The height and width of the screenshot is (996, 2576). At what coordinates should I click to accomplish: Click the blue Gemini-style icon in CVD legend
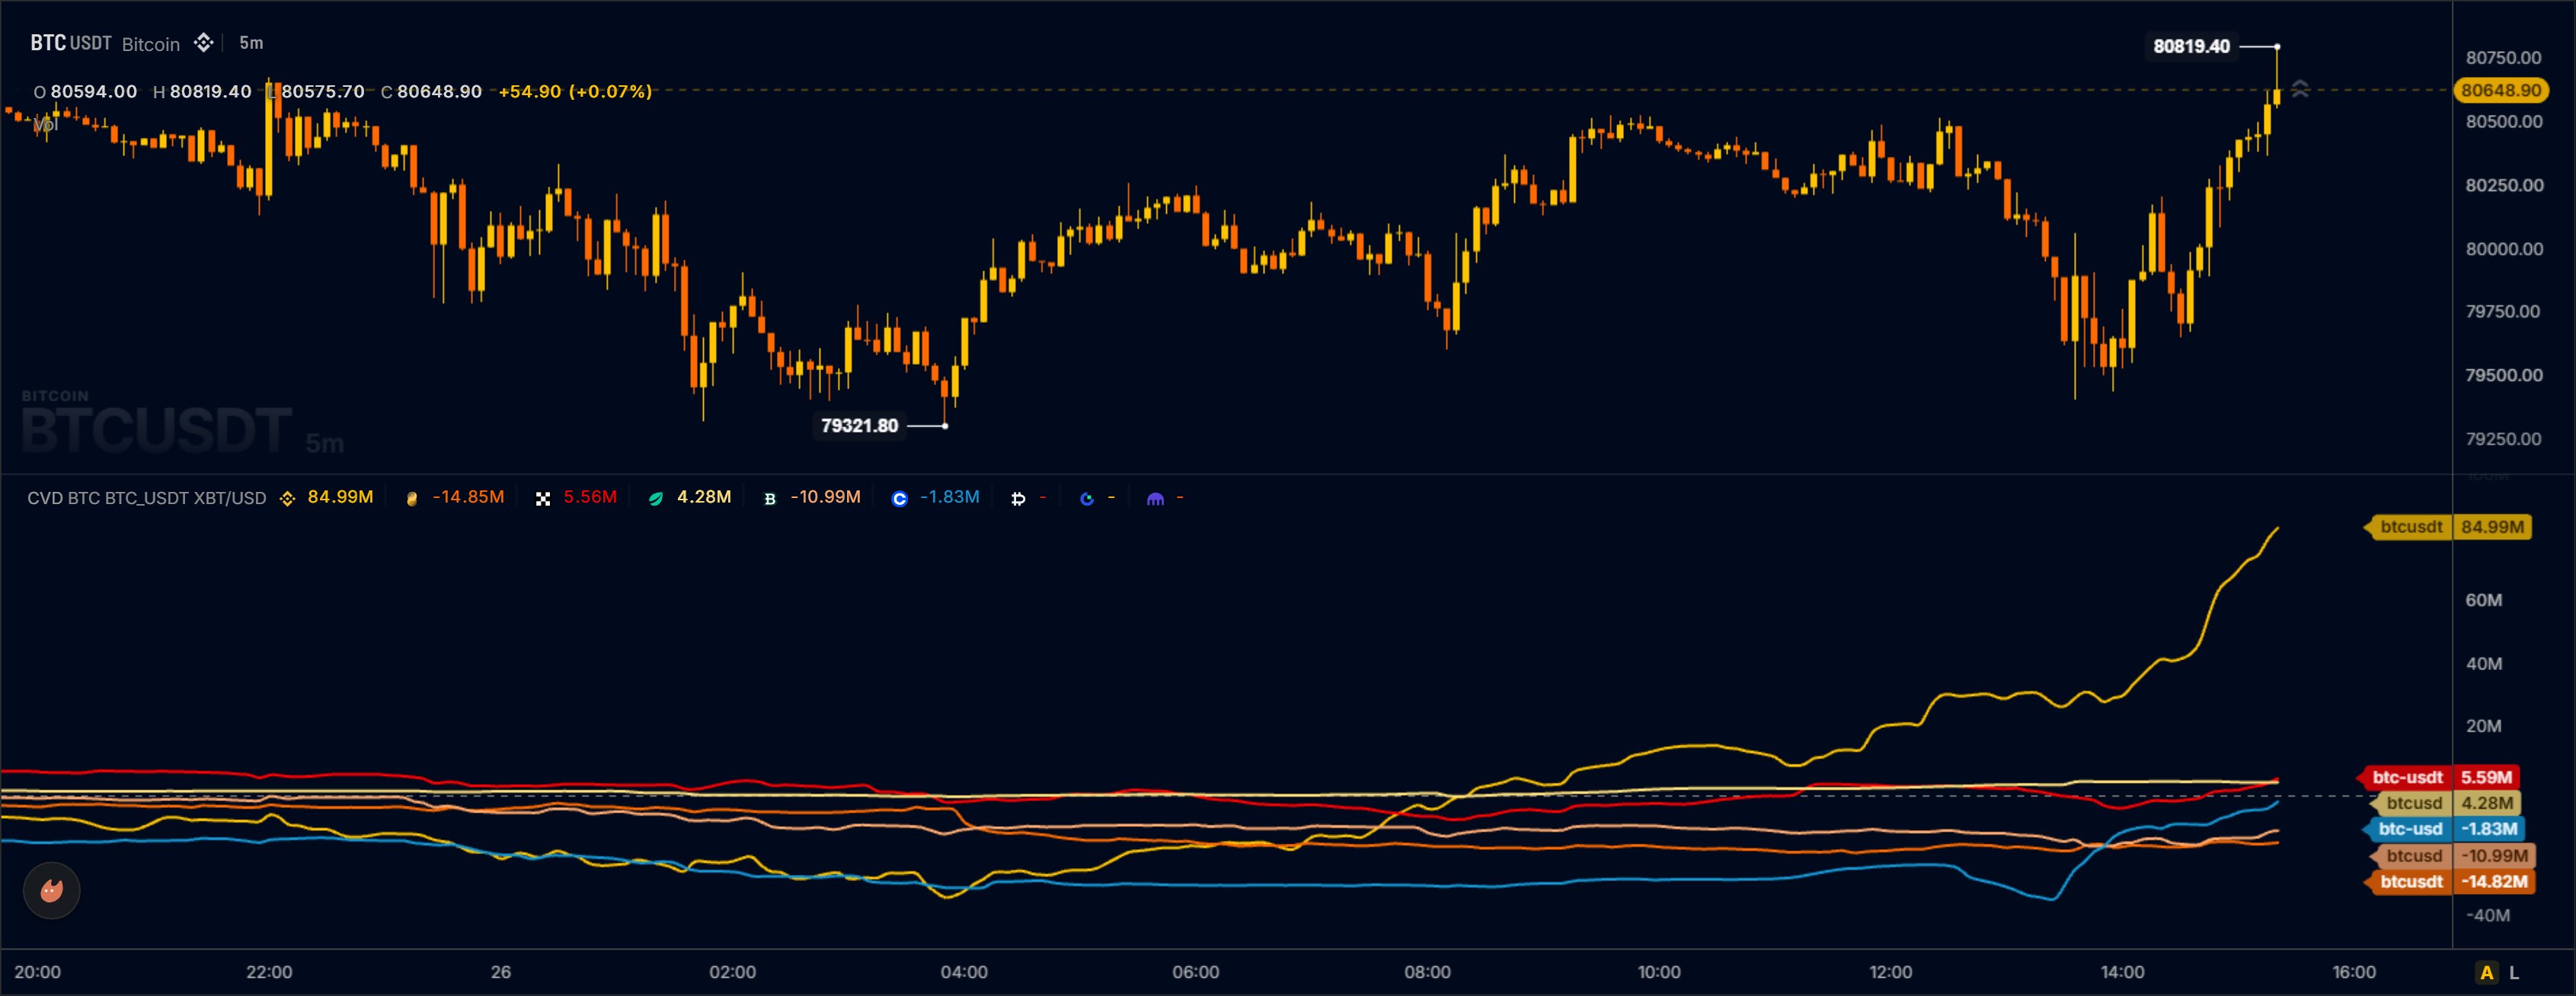point(1087,498)
